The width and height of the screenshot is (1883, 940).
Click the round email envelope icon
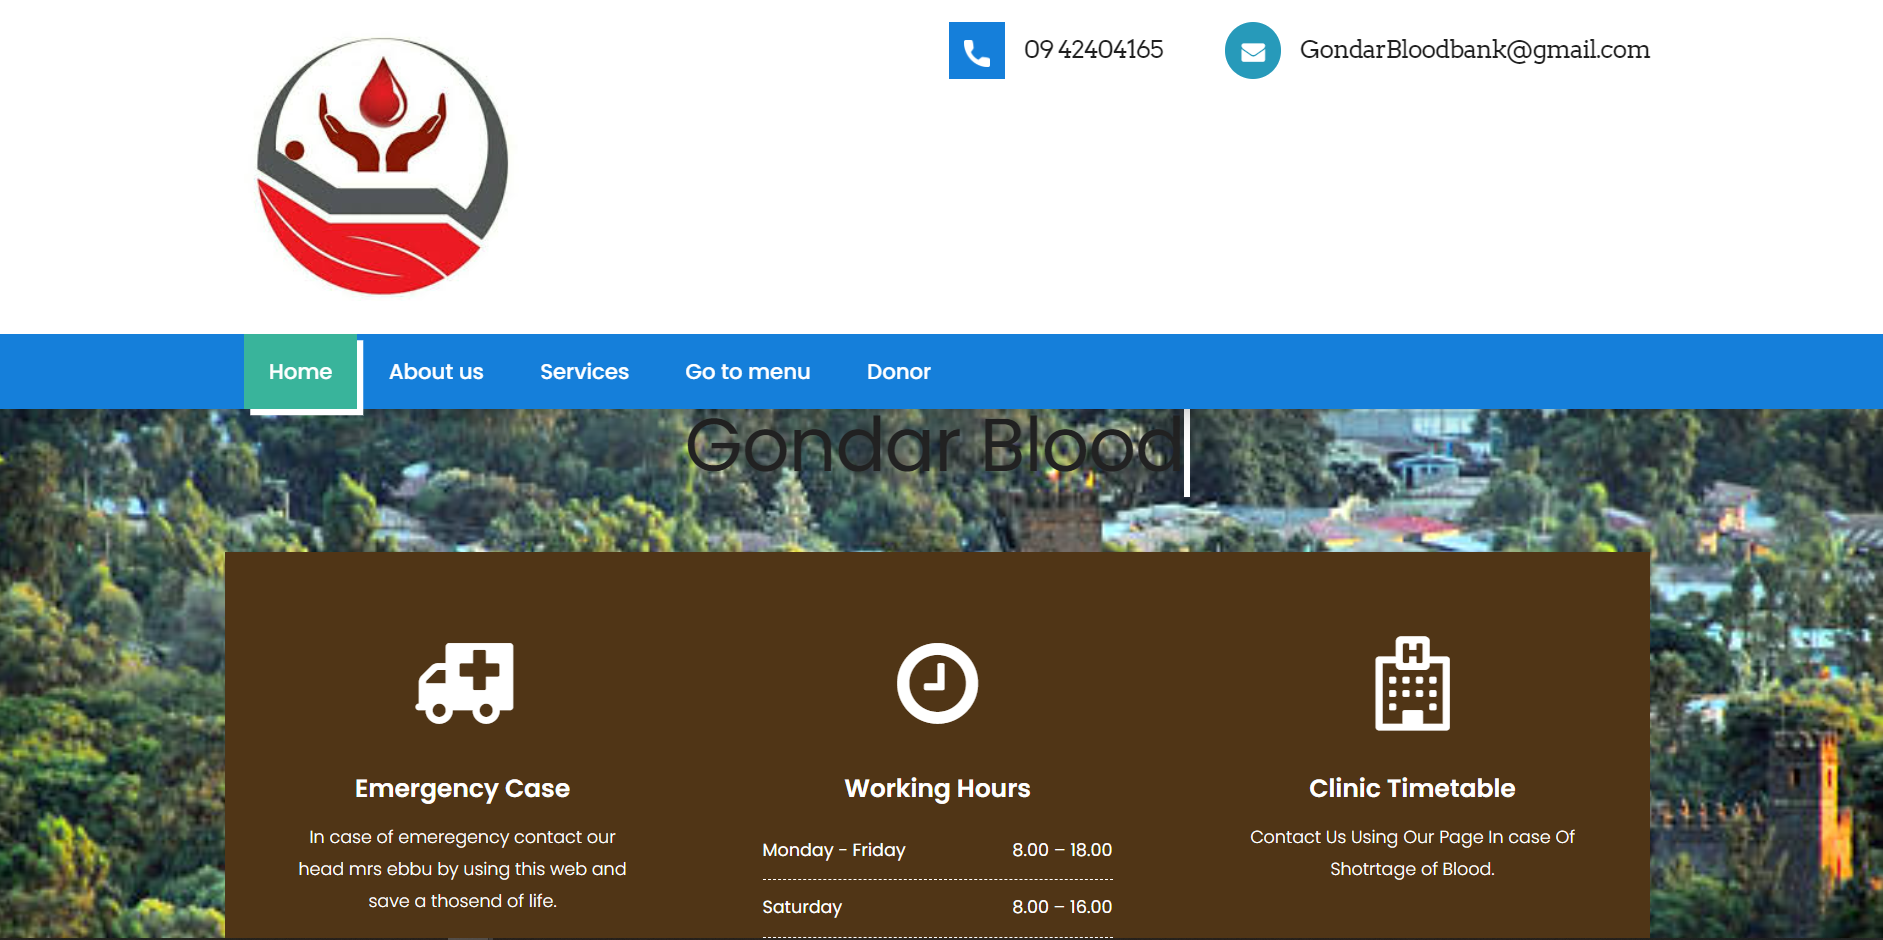click(x=1252, y=51)
